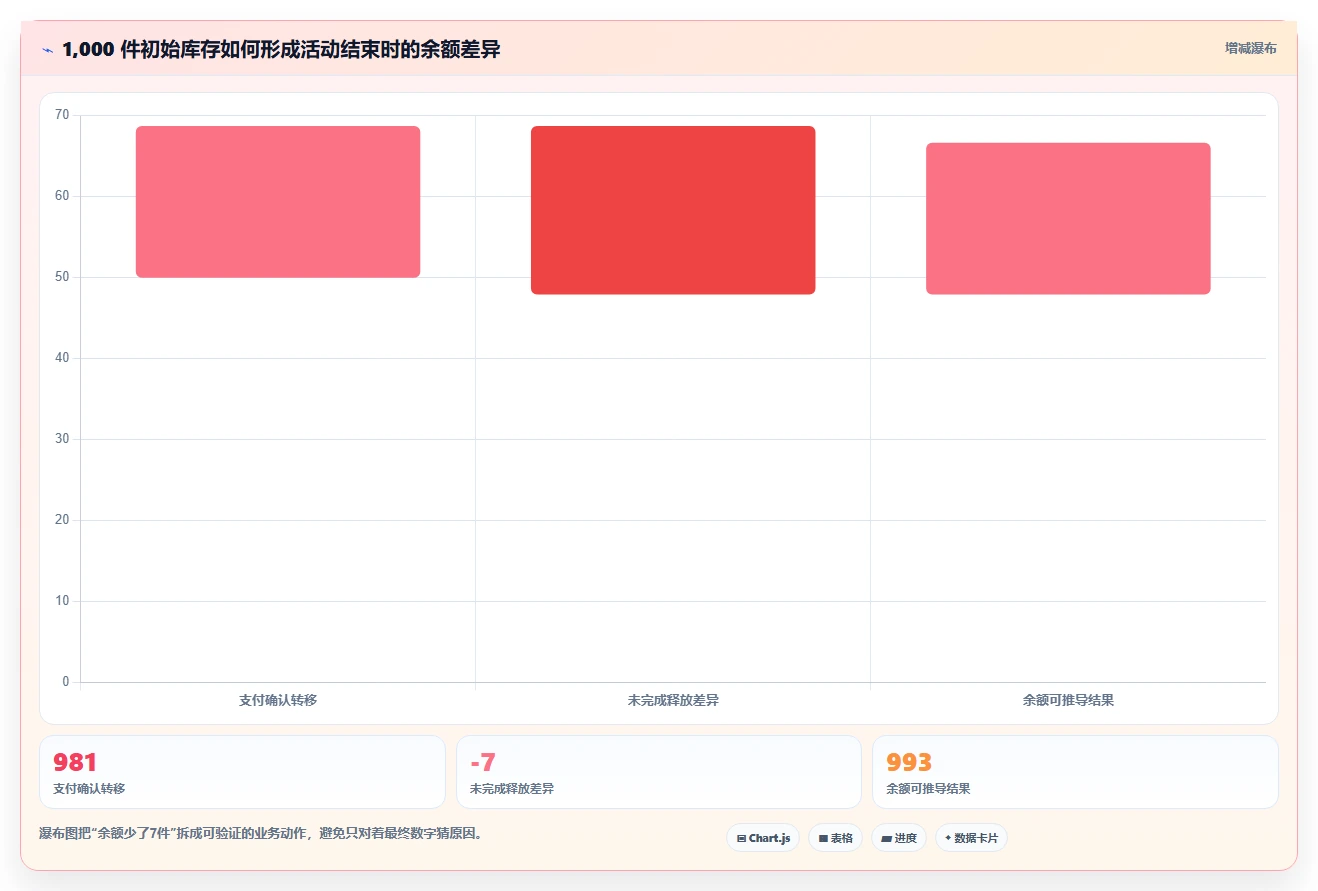Screen dimensions: 1318x891
Task: Click the y-axis value 70
Action: tap(62, 115)
